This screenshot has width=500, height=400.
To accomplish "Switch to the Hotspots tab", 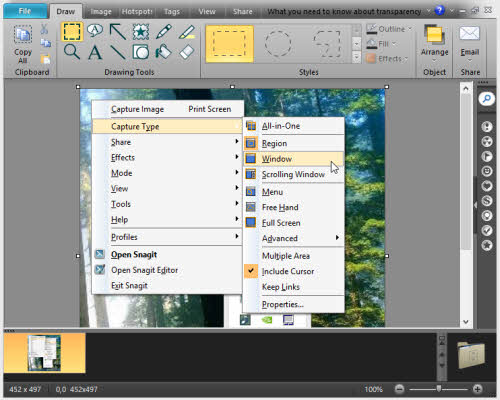I will [x=137, y=12].
